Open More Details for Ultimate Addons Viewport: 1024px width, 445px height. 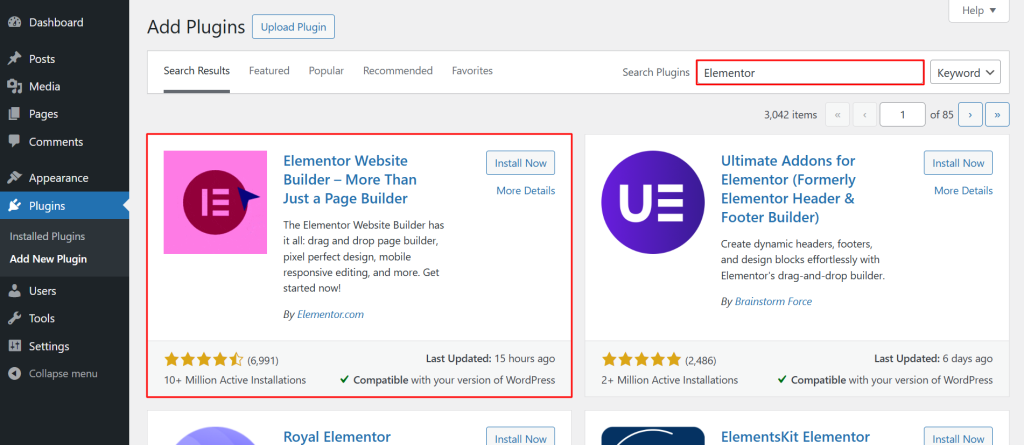pyautogui.click(x=963, y=190)
